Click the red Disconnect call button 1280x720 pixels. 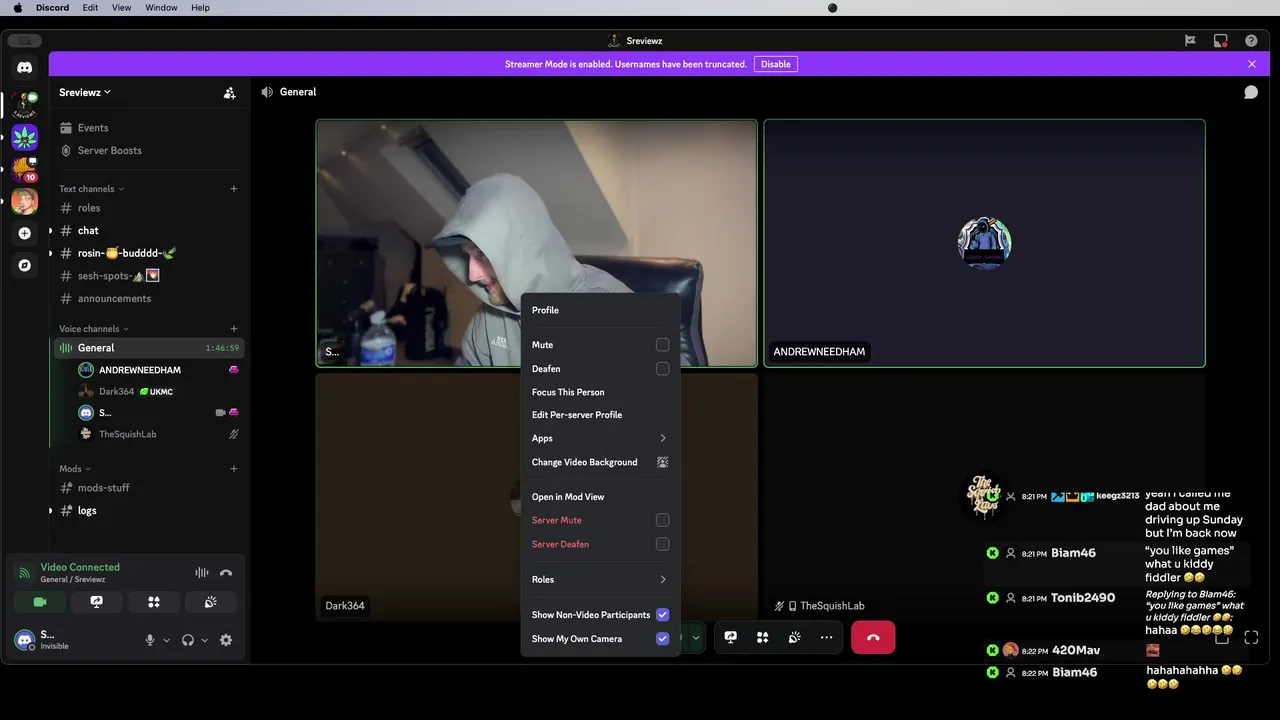pyautogui.click(x=873, y=637)
